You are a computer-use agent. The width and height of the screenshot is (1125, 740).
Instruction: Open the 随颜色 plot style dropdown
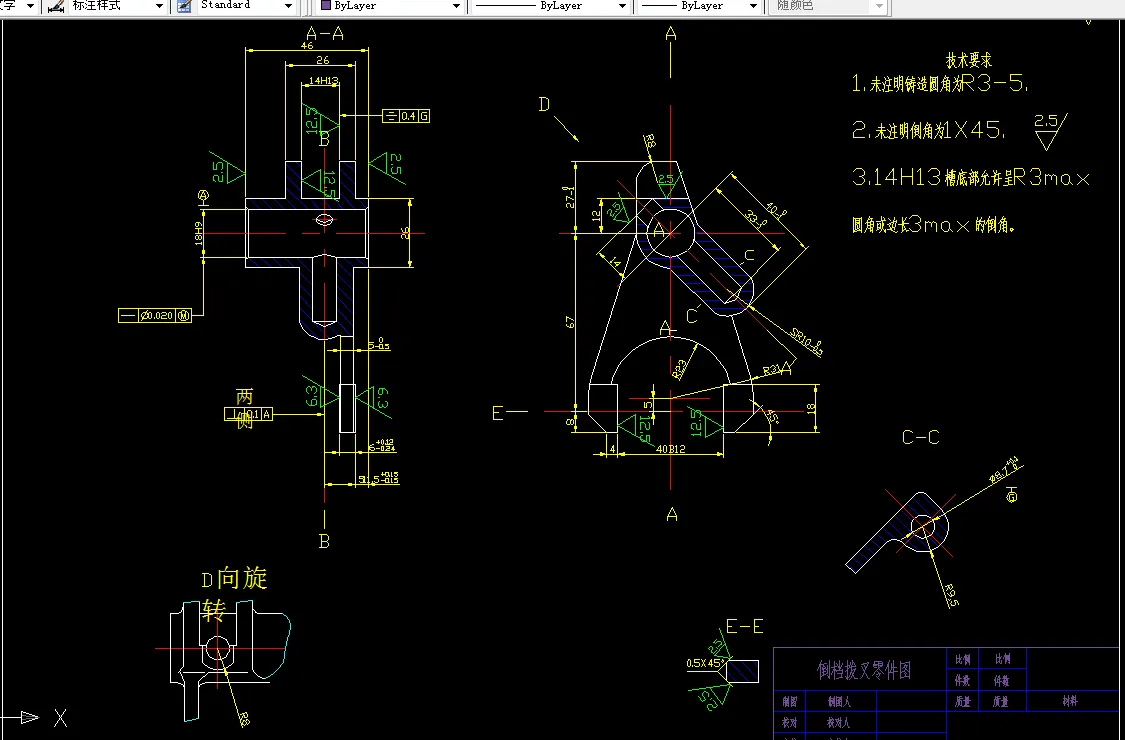880,6
